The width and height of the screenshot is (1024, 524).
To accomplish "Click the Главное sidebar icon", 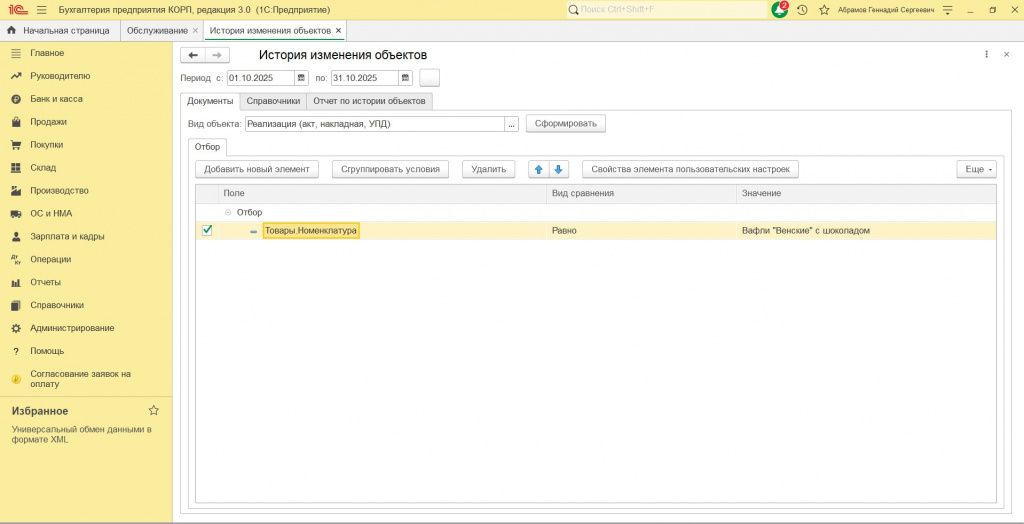I will click(x=16, y=53).
